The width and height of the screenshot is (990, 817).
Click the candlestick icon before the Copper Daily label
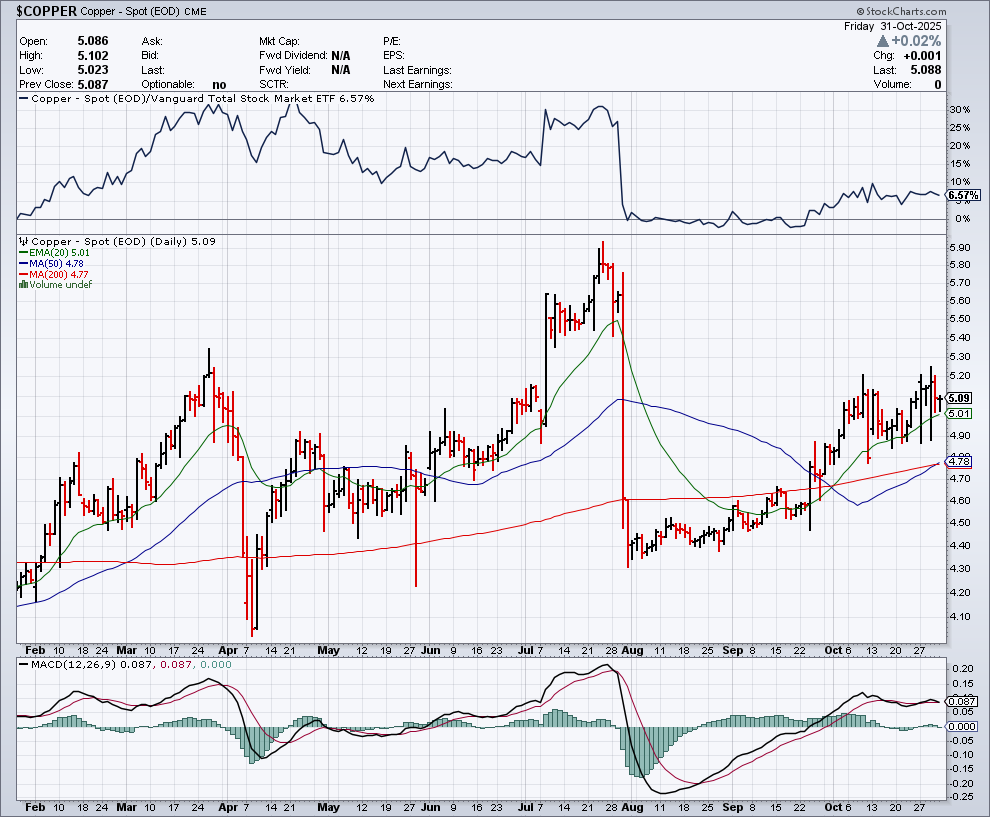pos(24,241)
